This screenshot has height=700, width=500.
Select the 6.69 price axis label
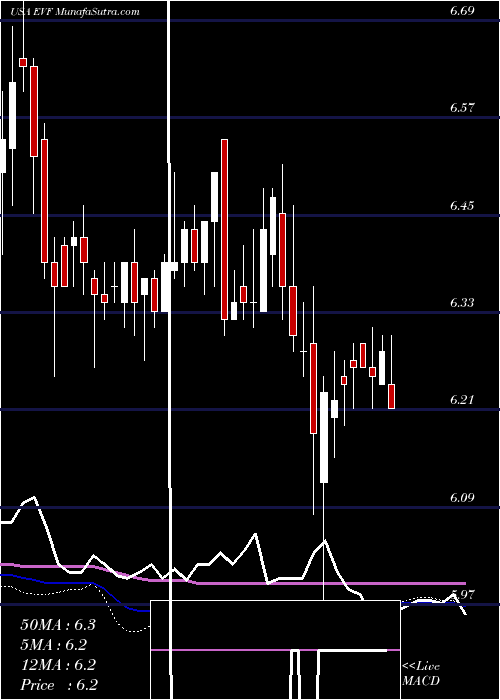click(x=462, y=12)
